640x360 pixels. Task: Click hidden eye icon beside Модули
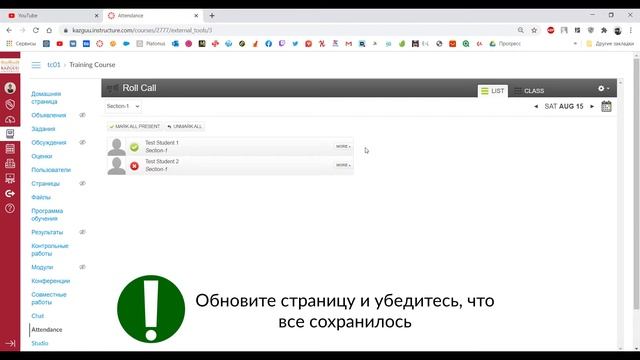coord(82,267)
